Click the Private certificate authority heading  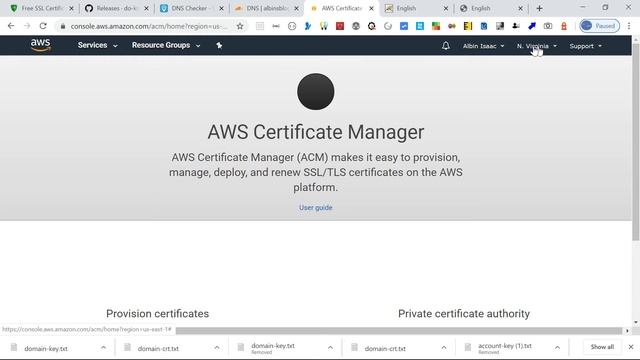[464, 313]
